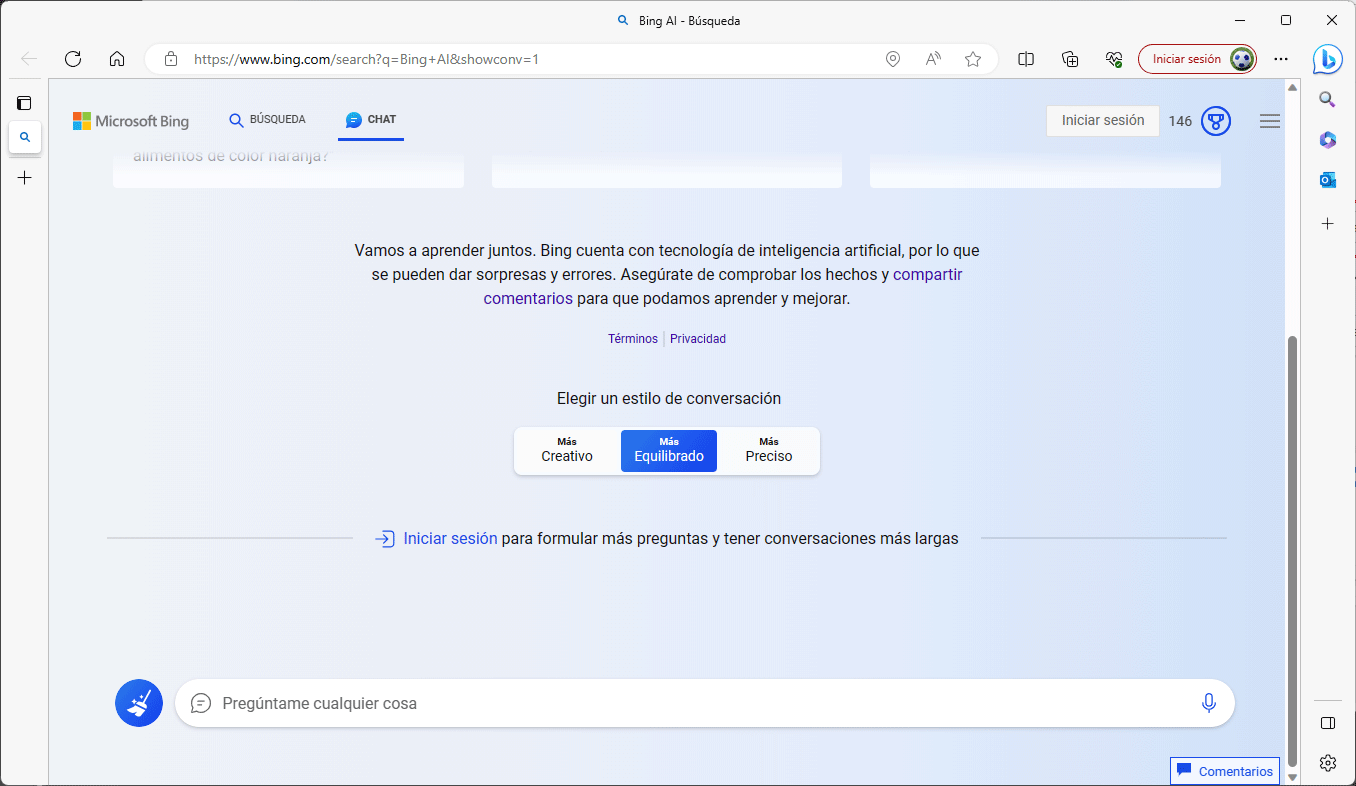The height and width of the screenshot is (786, 1356).
Task: Open the Bing Copilot sidebar icon
Action: 1328,59
